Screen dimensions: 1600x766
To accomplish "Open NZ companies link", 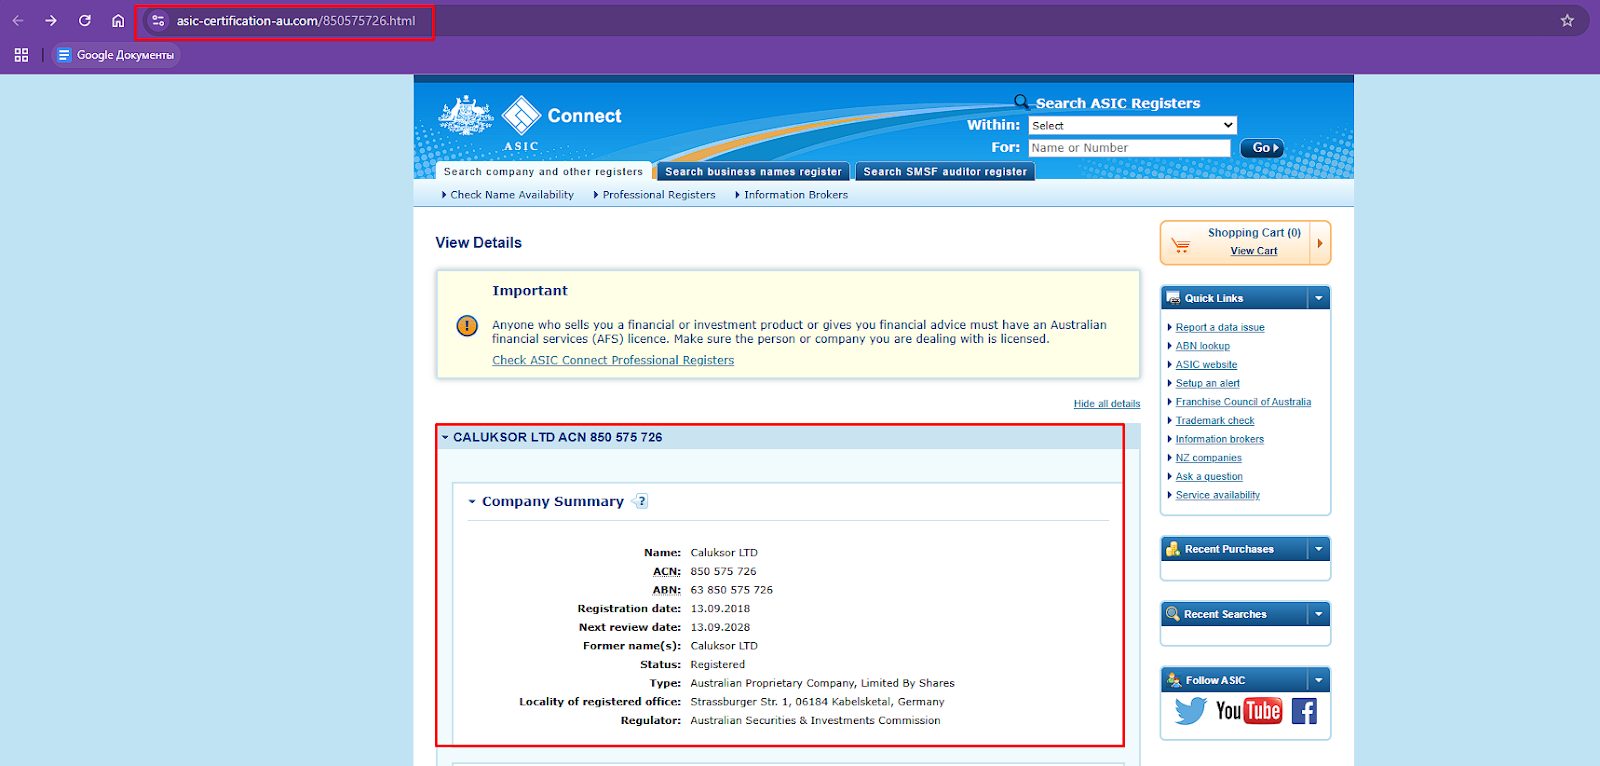I will click(1209, 458).
